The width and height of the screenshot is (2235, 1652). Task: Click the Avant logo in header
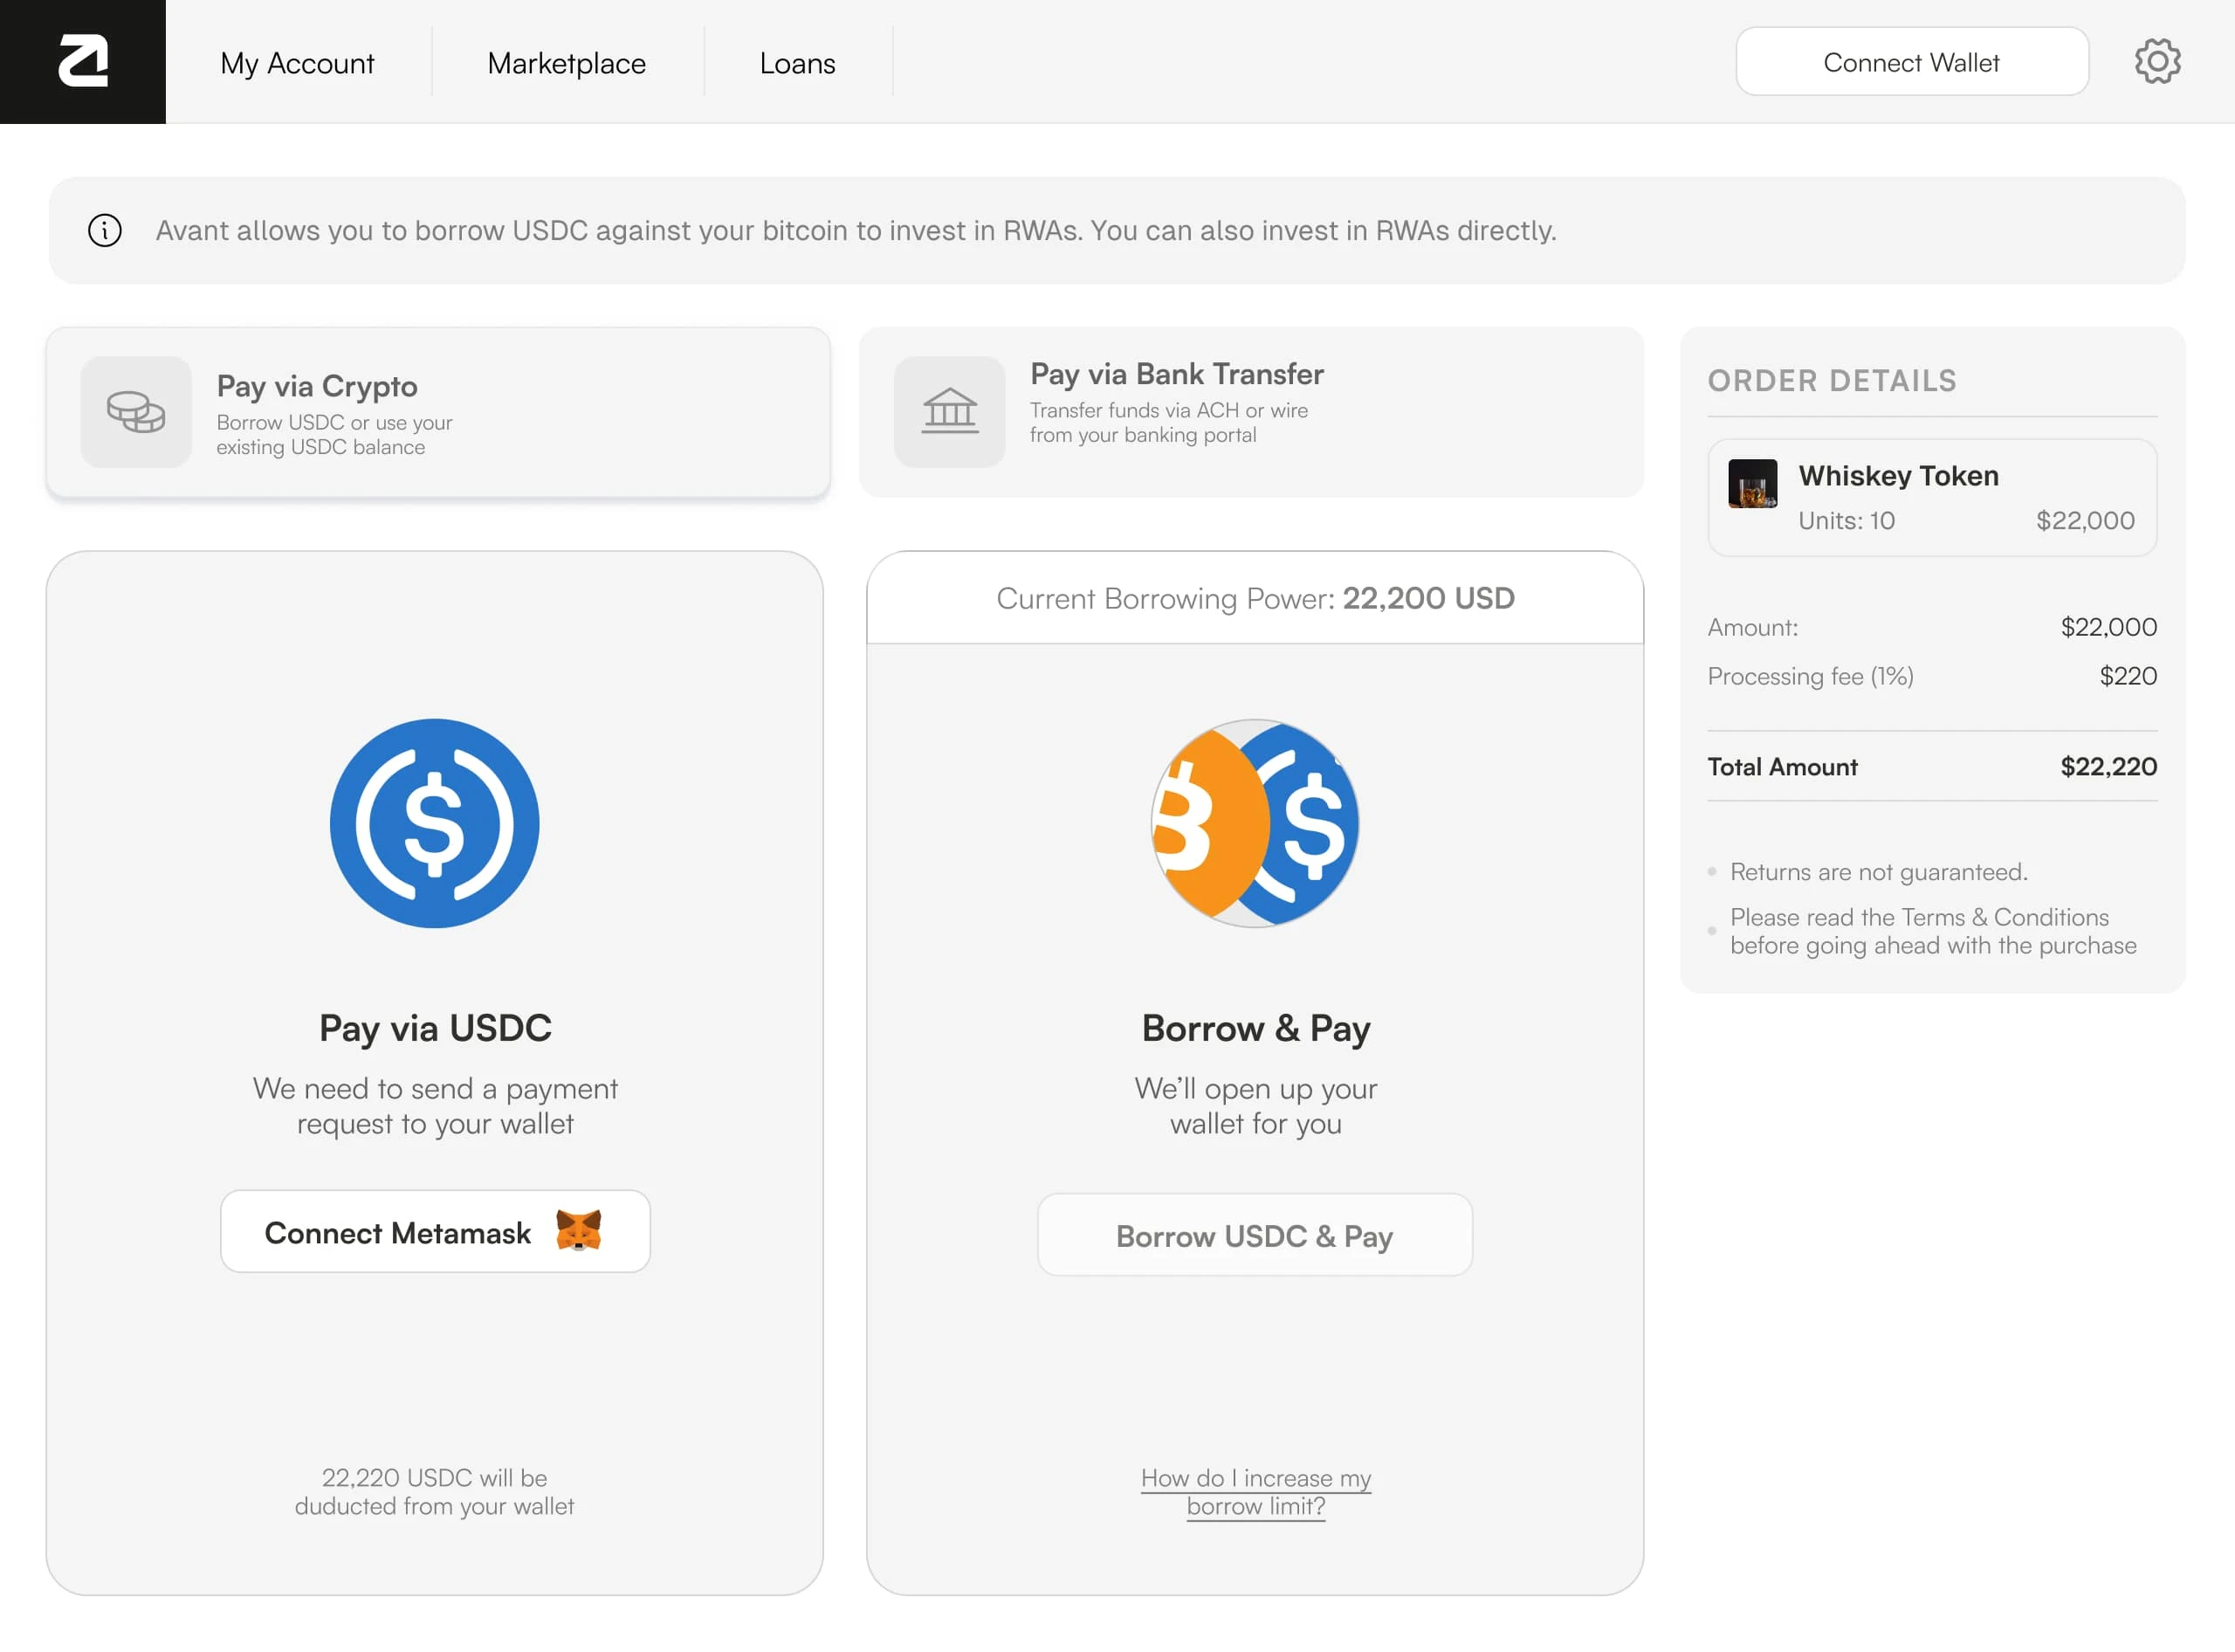point(83,62)
